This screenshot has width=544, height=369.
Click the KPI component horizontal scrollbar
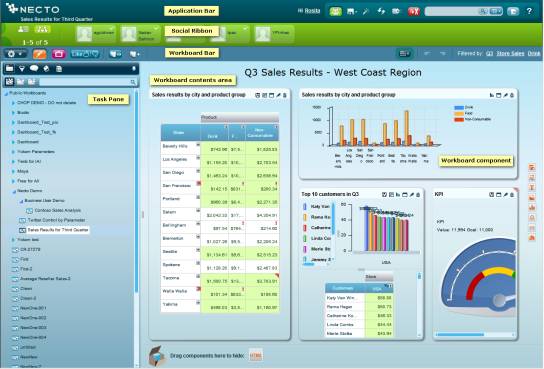[x=475, y=335]
